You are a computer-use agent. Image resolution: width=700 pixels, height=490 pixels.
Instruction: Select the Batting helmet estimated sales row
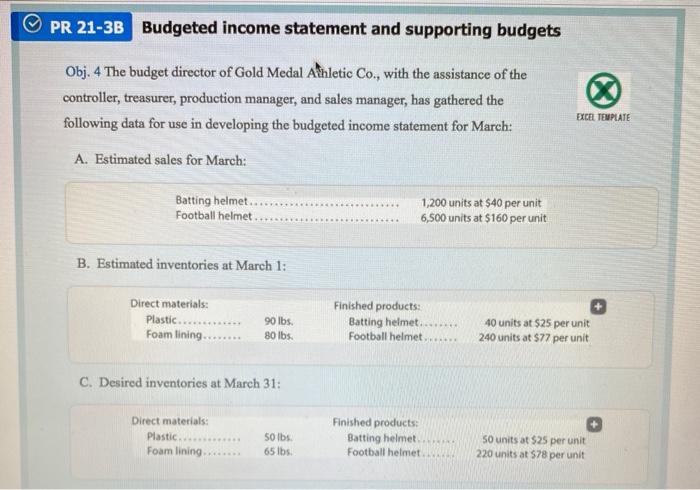(358, 202)
